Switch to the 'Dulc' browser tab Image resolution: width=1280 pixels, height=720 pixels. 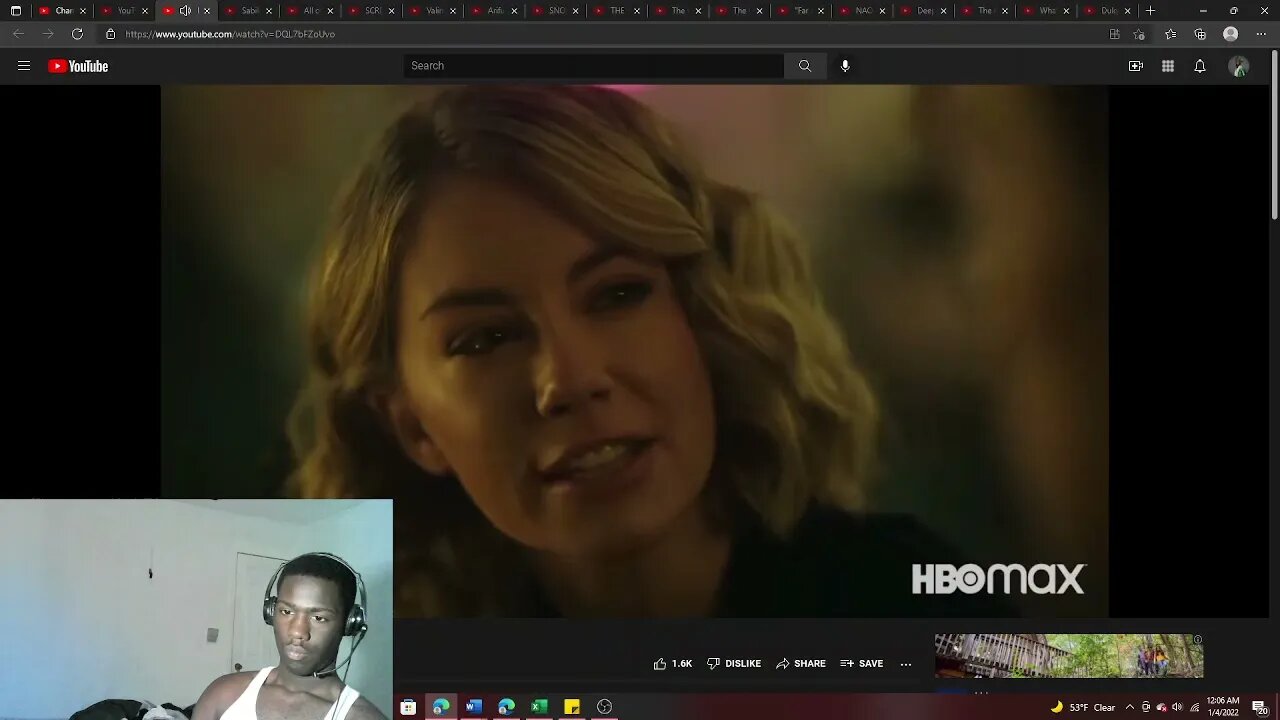pyautogui.click(x=1109, y=11)
